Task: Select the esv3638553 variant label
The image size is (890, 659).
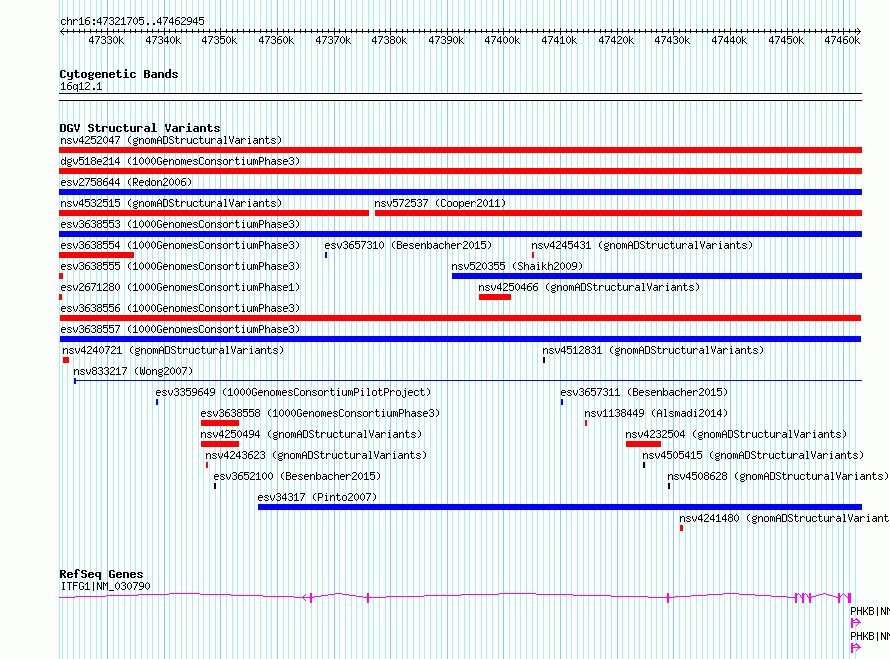Action: [x=180, y=224]
